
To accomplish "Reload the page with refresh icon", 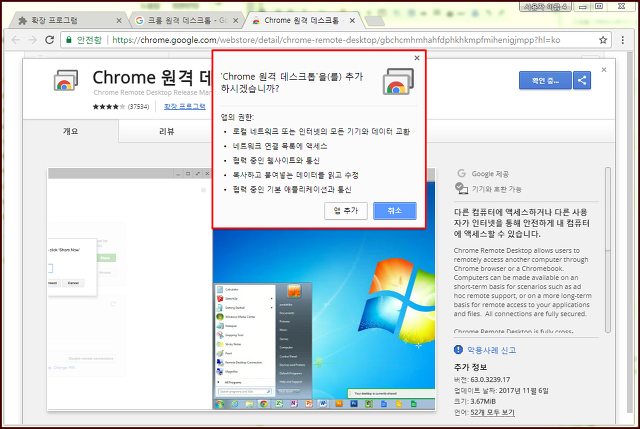I will (x=49, y=40).
